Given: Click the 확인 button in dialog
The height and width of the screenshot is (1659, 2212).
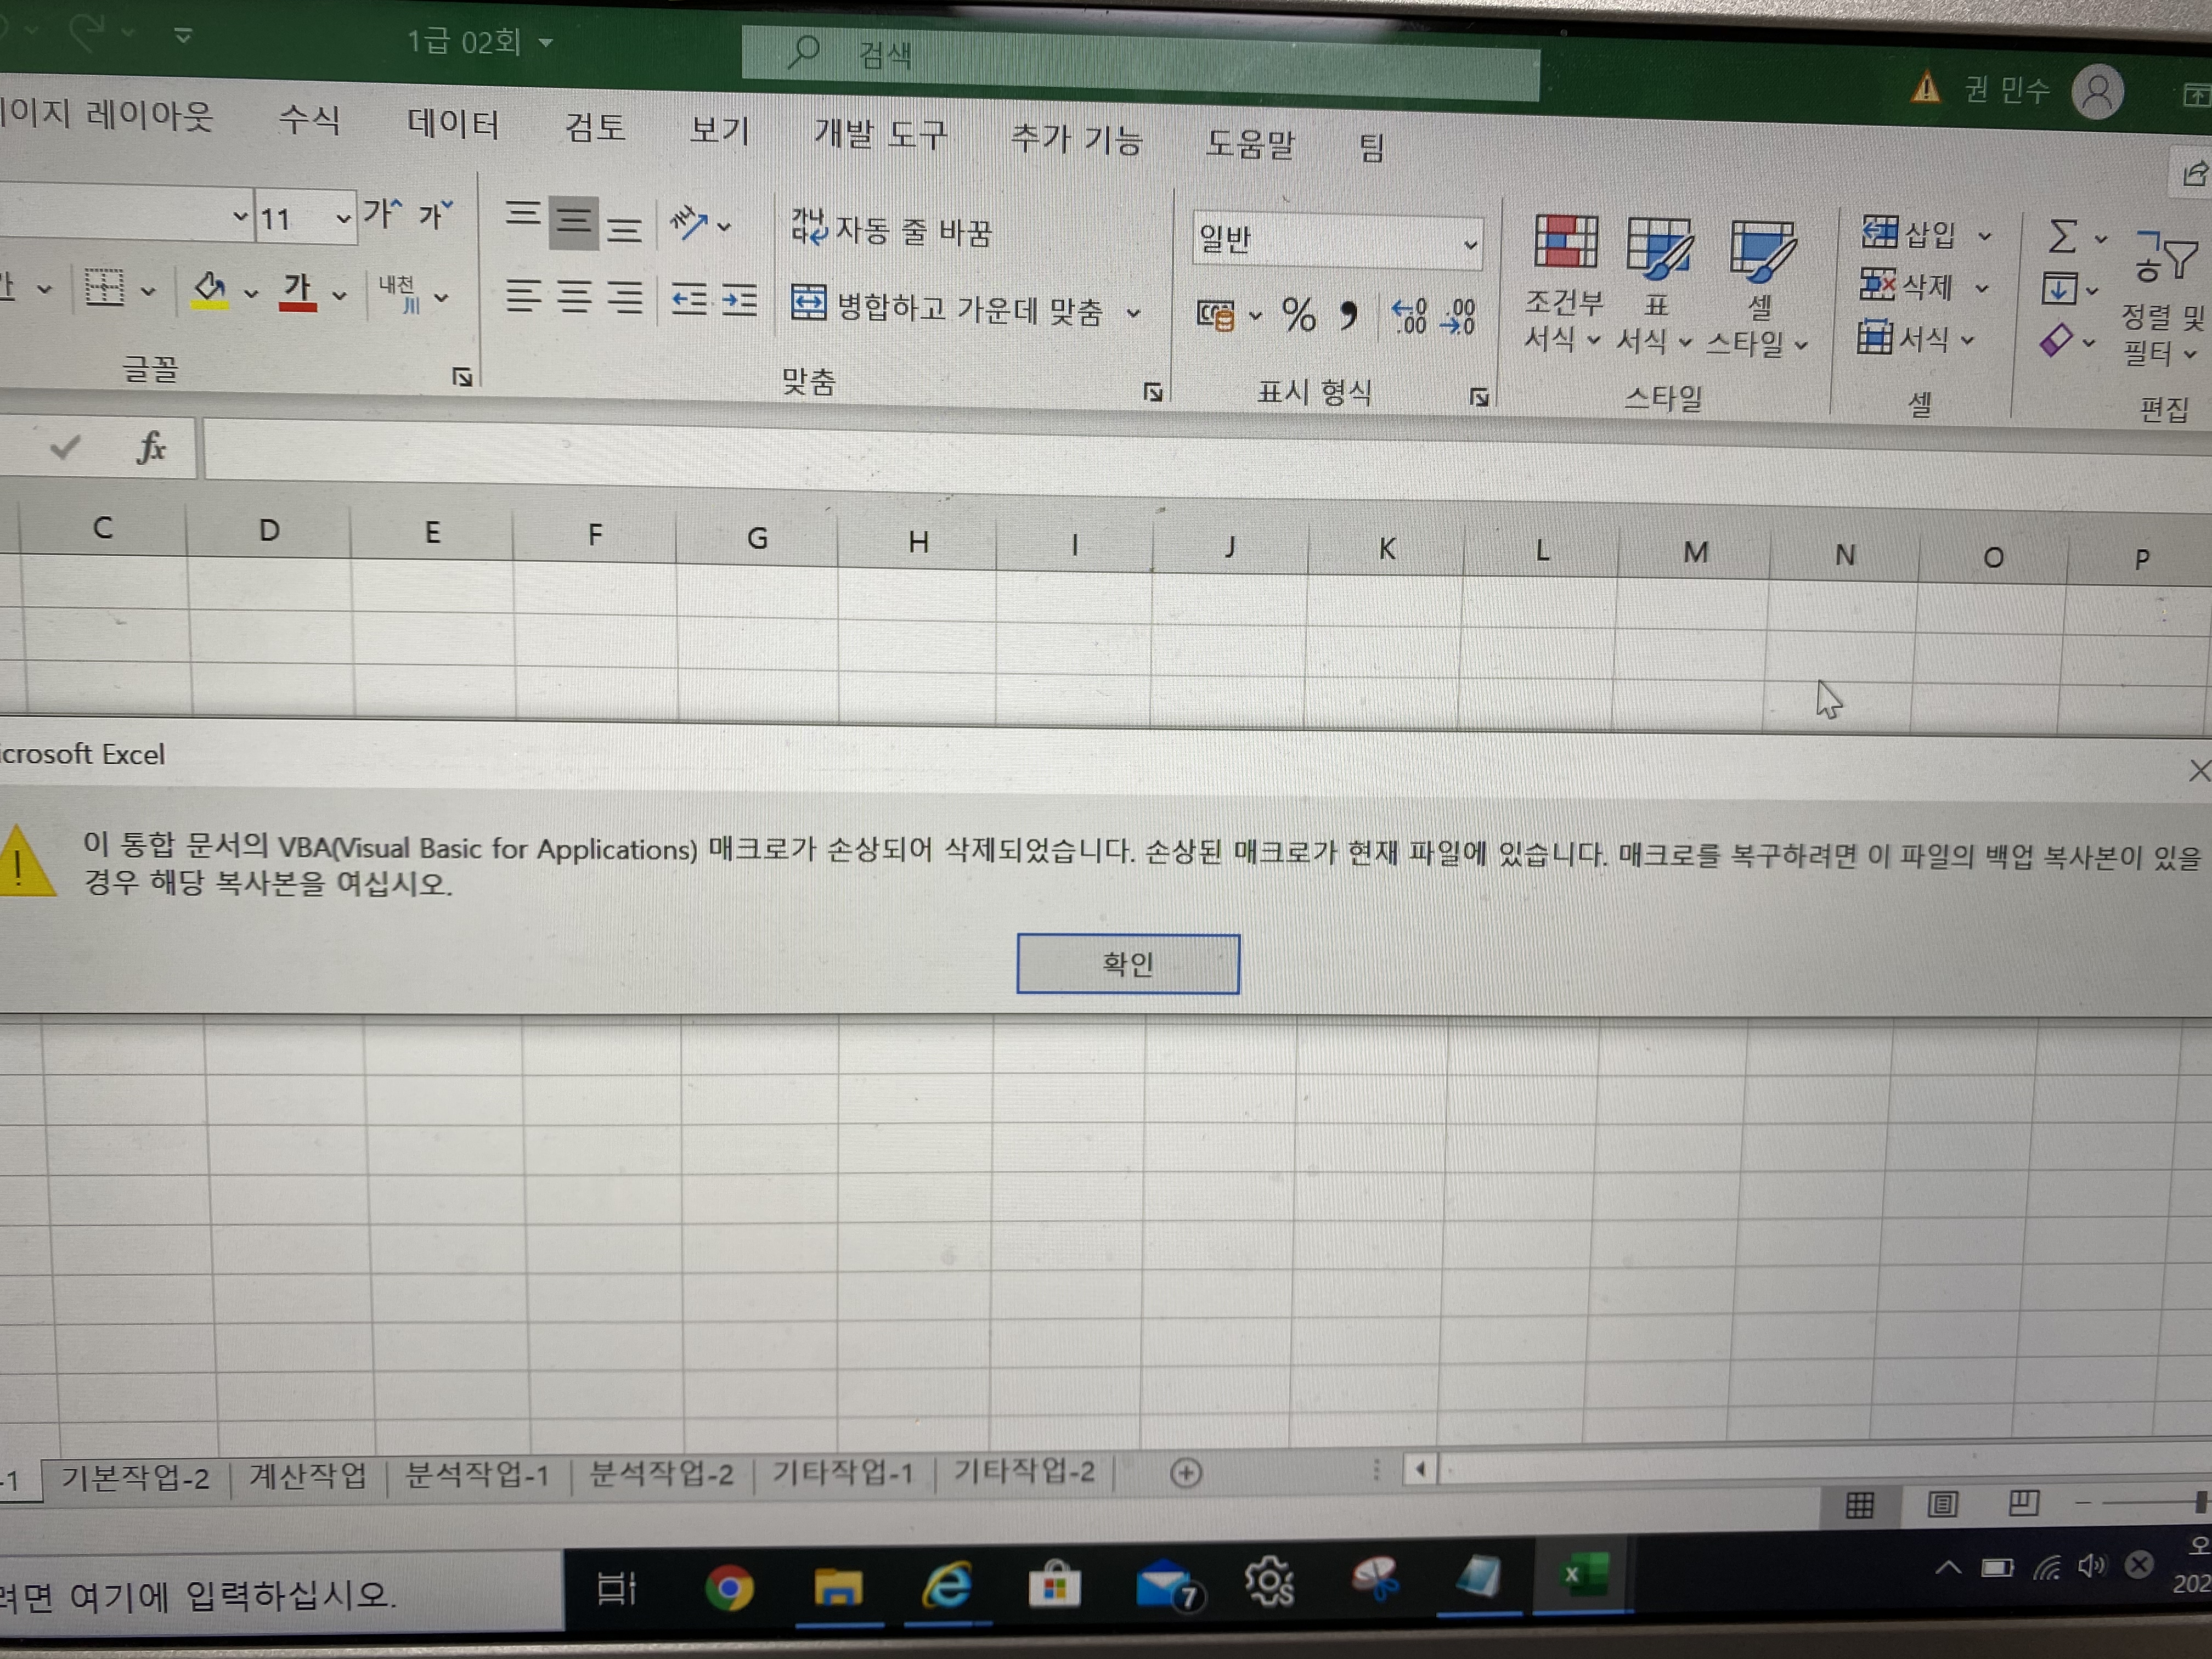Looking at the screenshot, I should pyautogui.click(x=1127, y=963).
